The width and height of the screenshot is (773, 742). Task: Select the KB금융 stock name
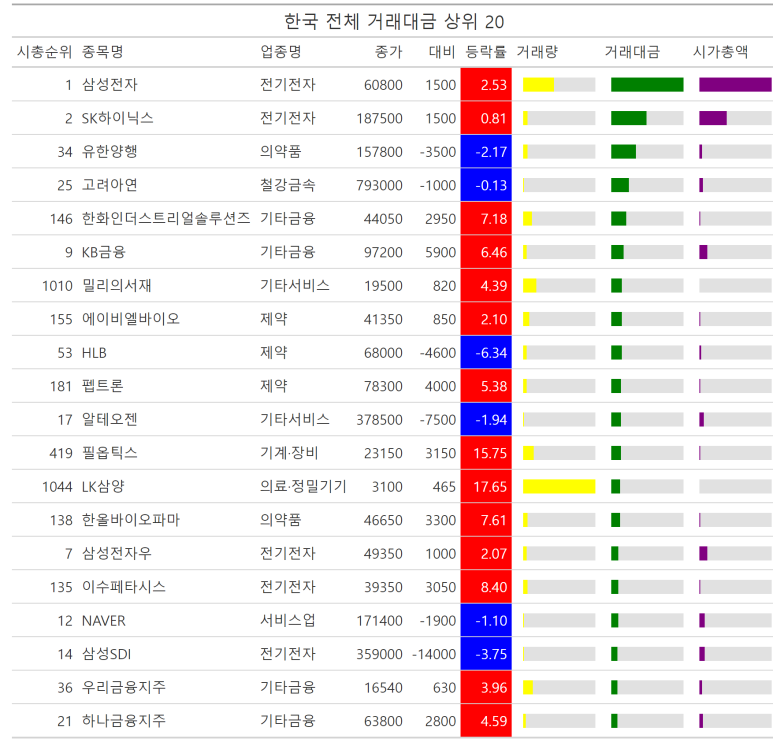tap(104, 252)
